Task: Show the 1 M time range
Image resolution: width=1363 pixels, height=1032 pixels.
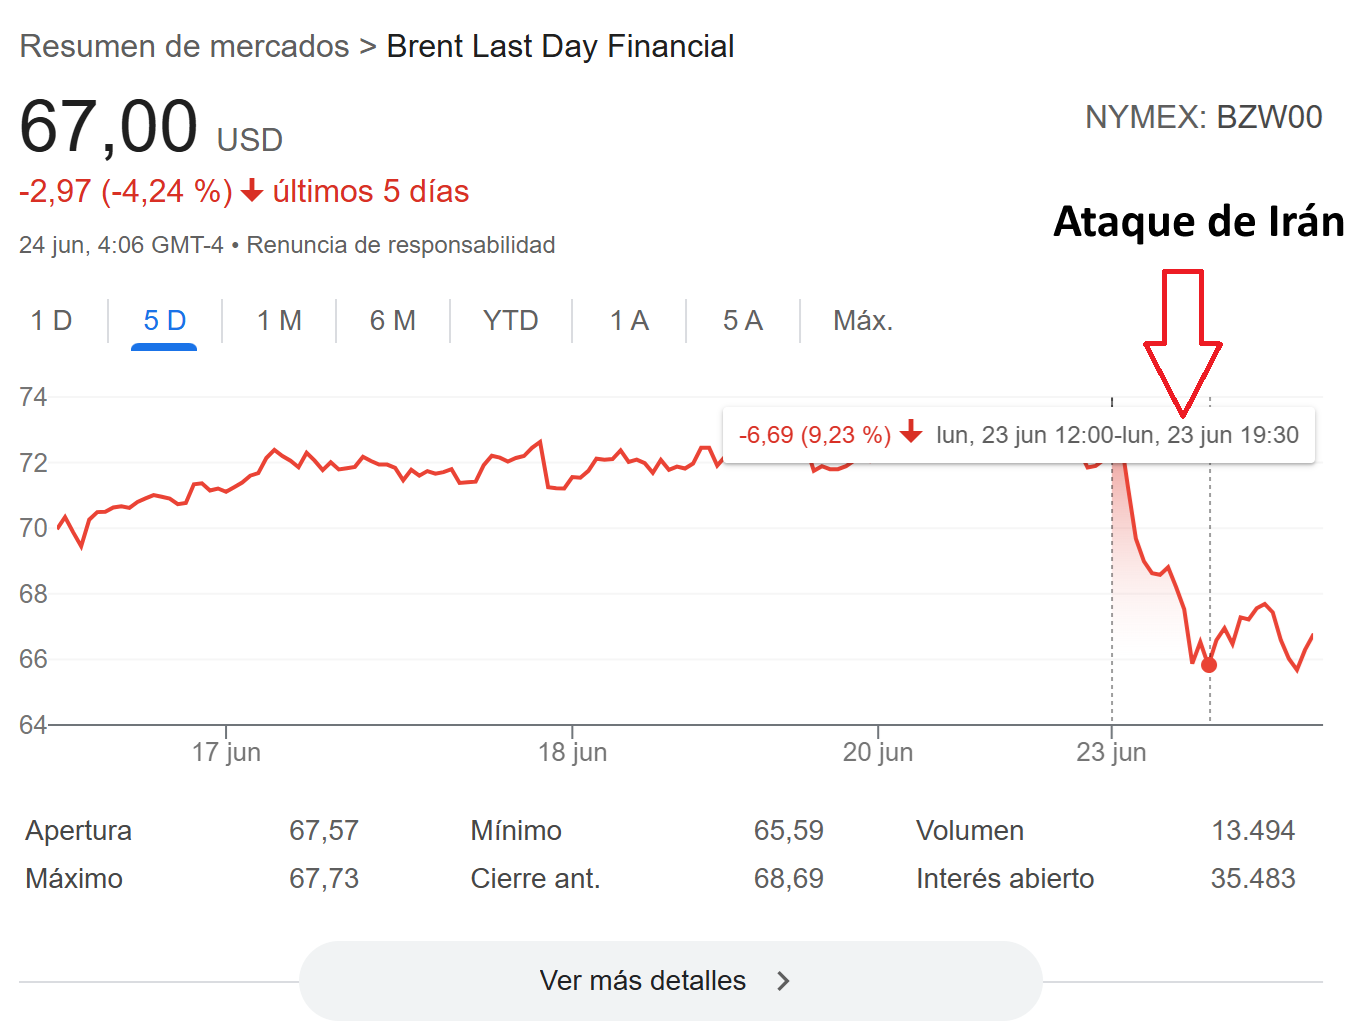Action: [x=279, y=321]
